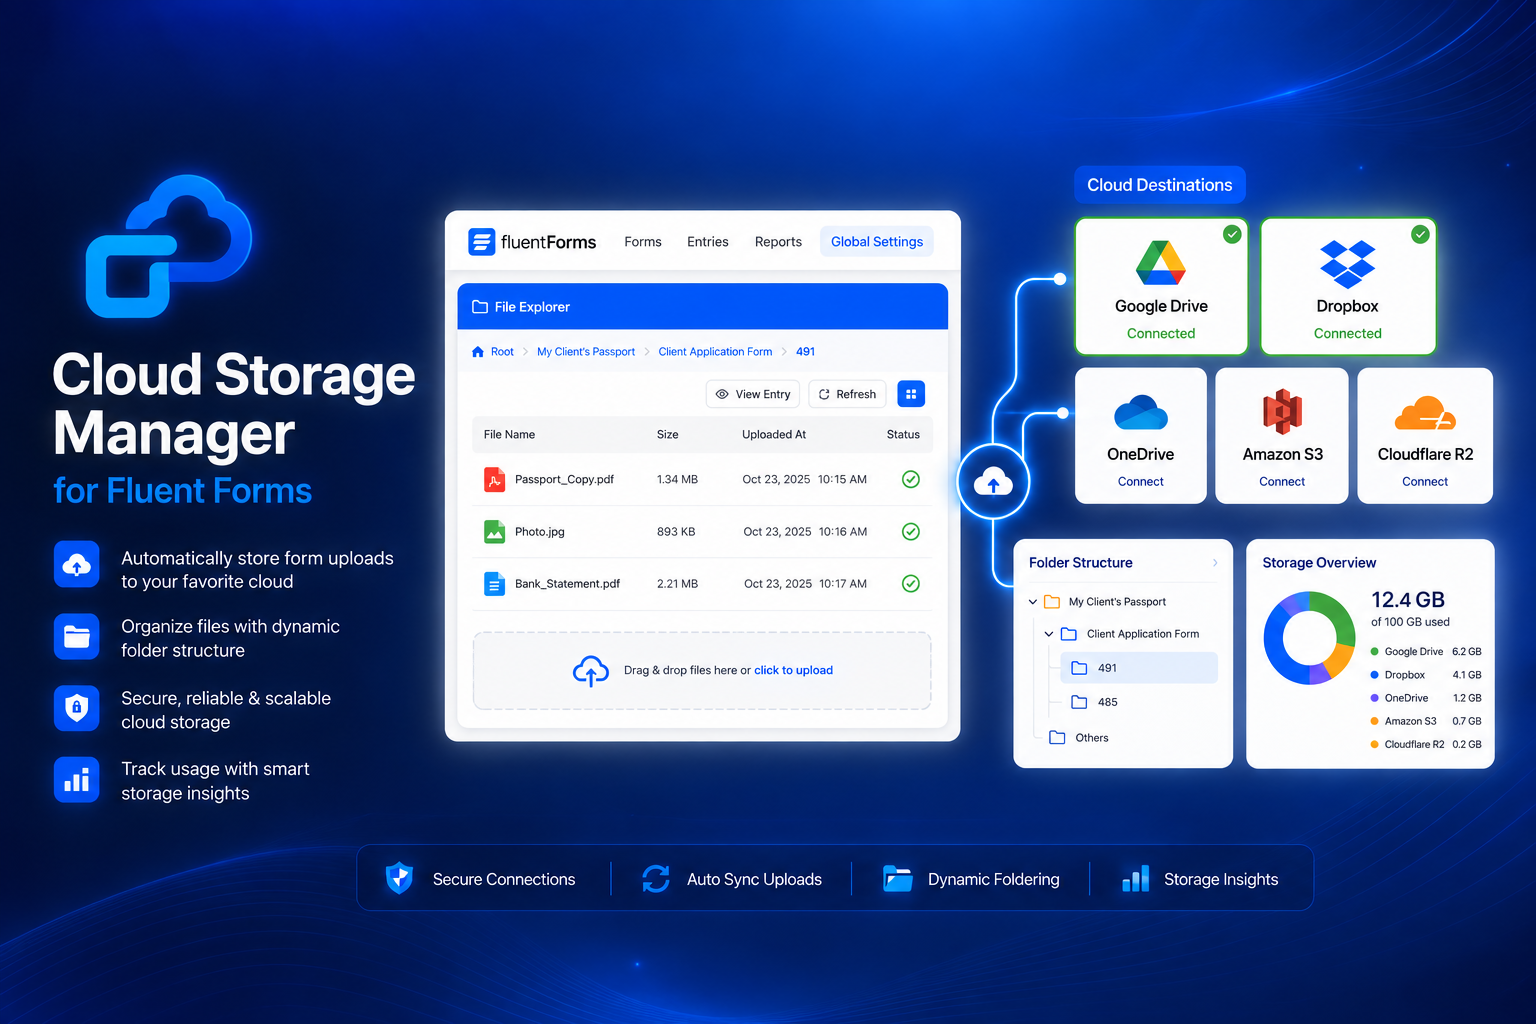This screenshot has height=1024, width=1536.
Task: Click the OneDrive cloud logo
Action: pos(1141,412)
